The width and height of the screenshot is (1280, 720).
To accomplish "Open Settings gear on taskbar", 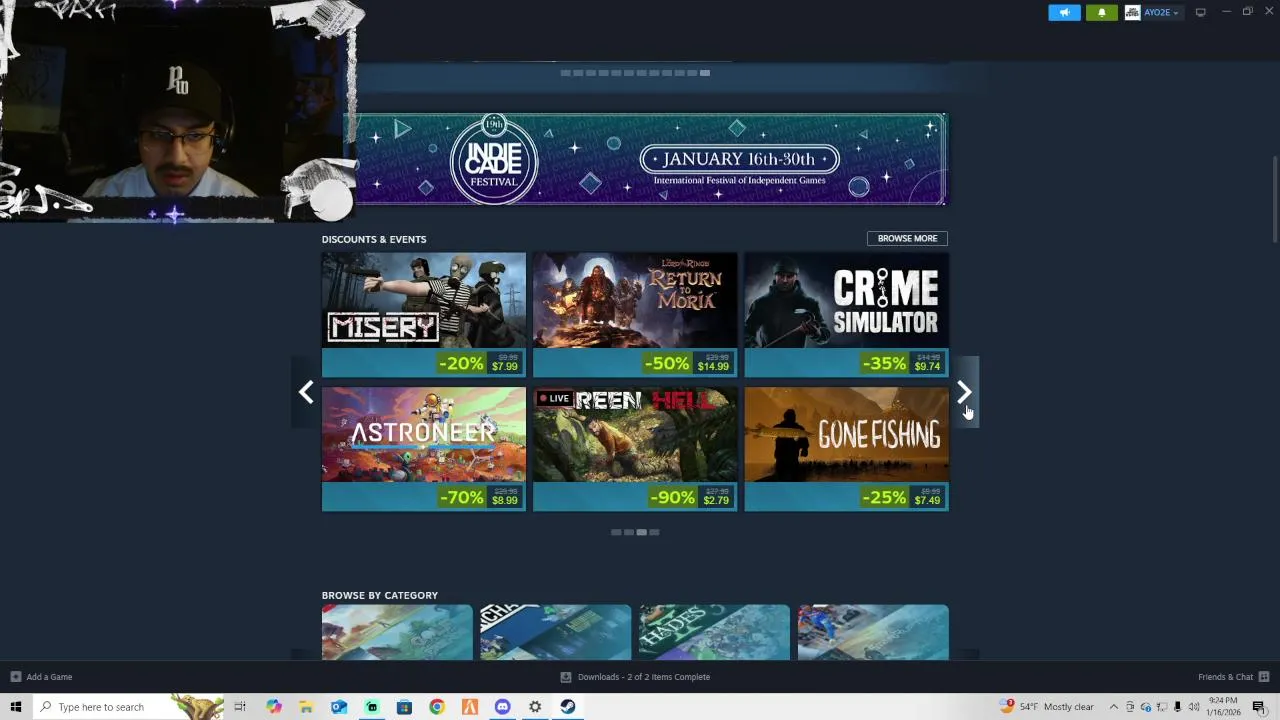I will coord(535,707).
